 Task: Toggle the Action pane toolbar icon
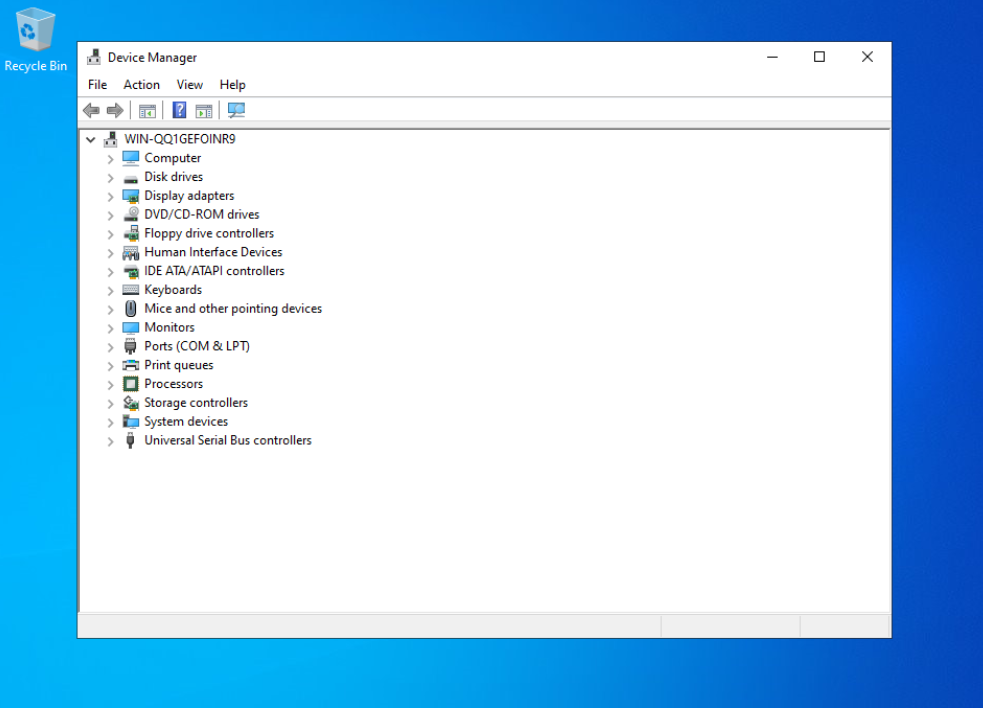(204, 111)
